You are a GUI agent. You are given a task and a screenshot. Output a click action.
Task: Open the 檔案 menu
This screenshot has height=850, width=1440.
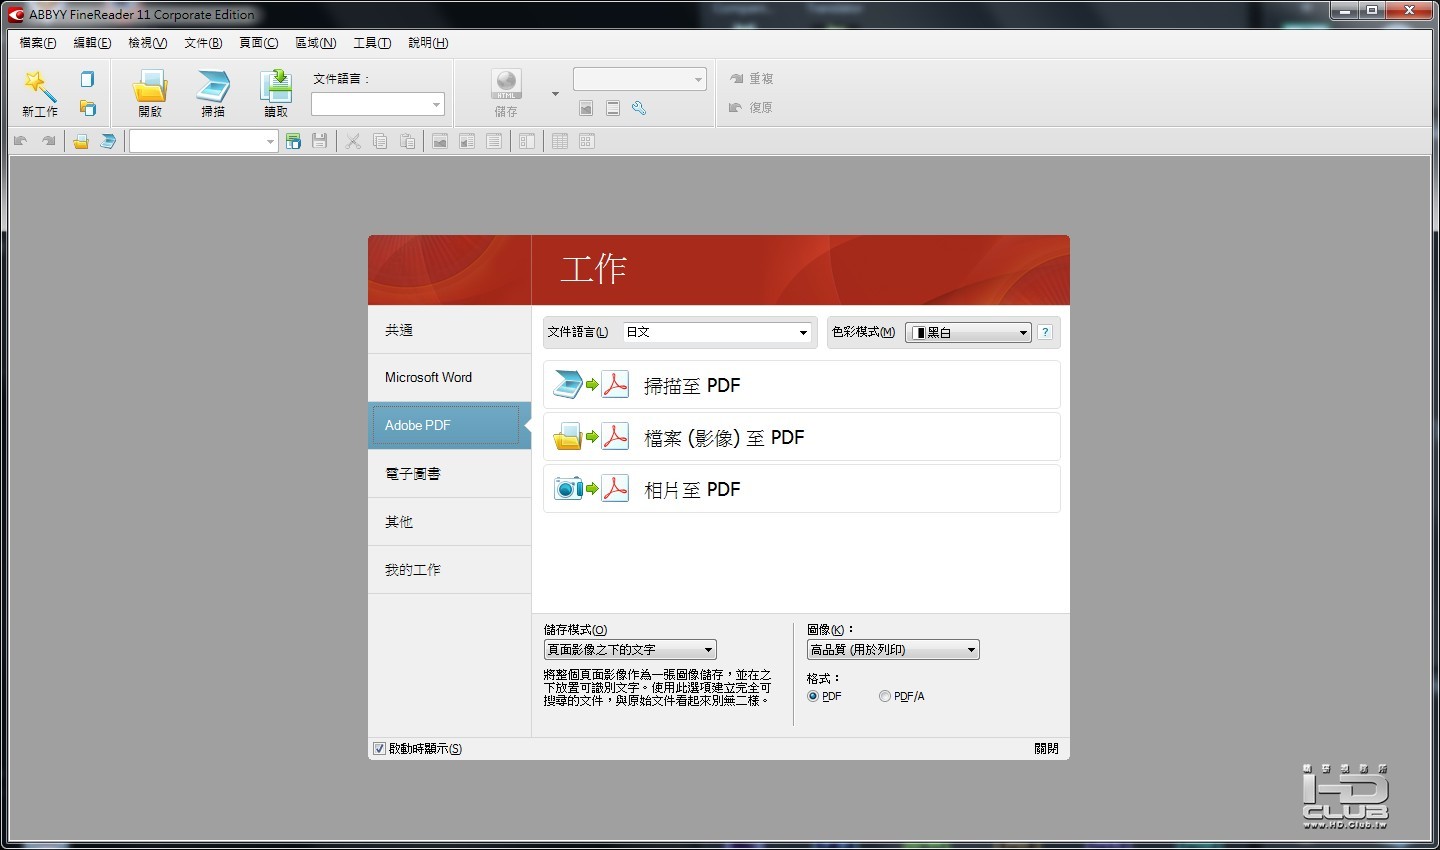point(38,43)
